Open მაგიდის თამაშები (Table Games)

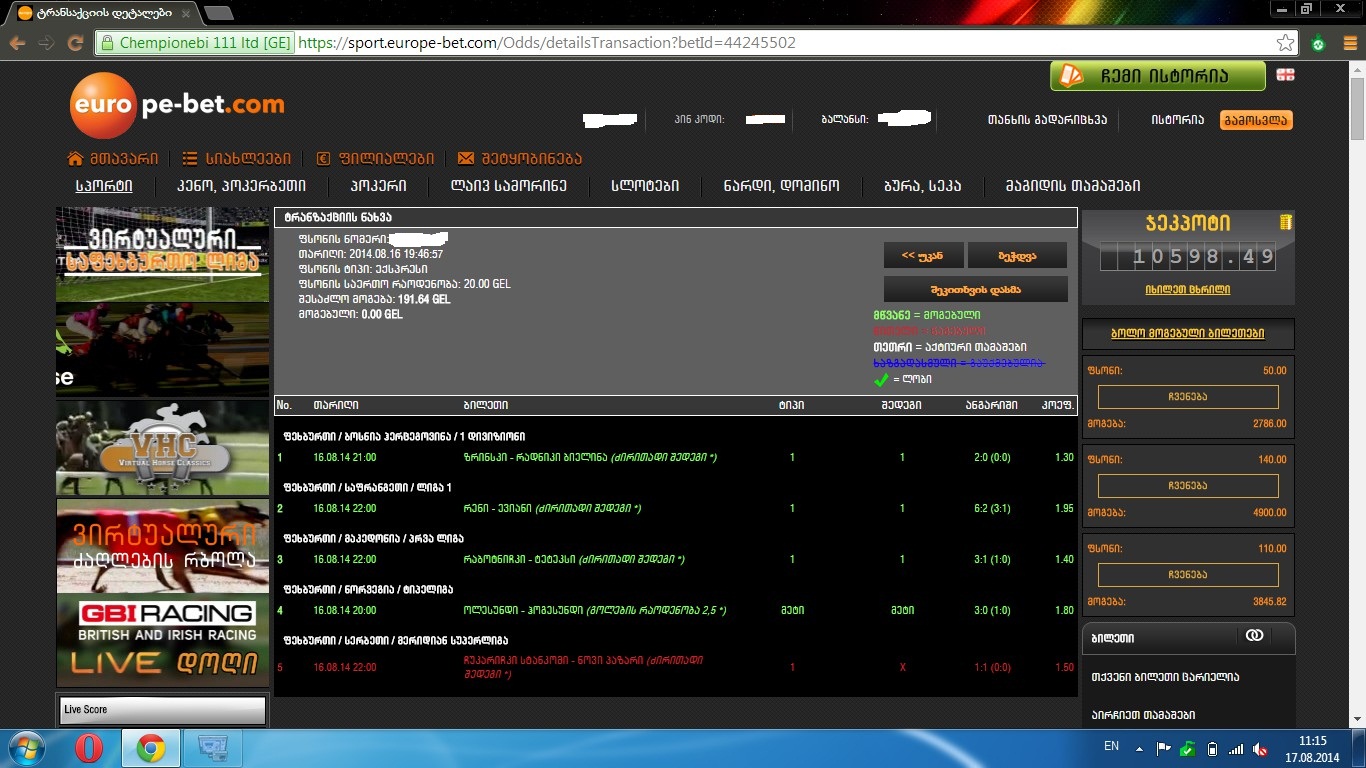click(1072, 185)
